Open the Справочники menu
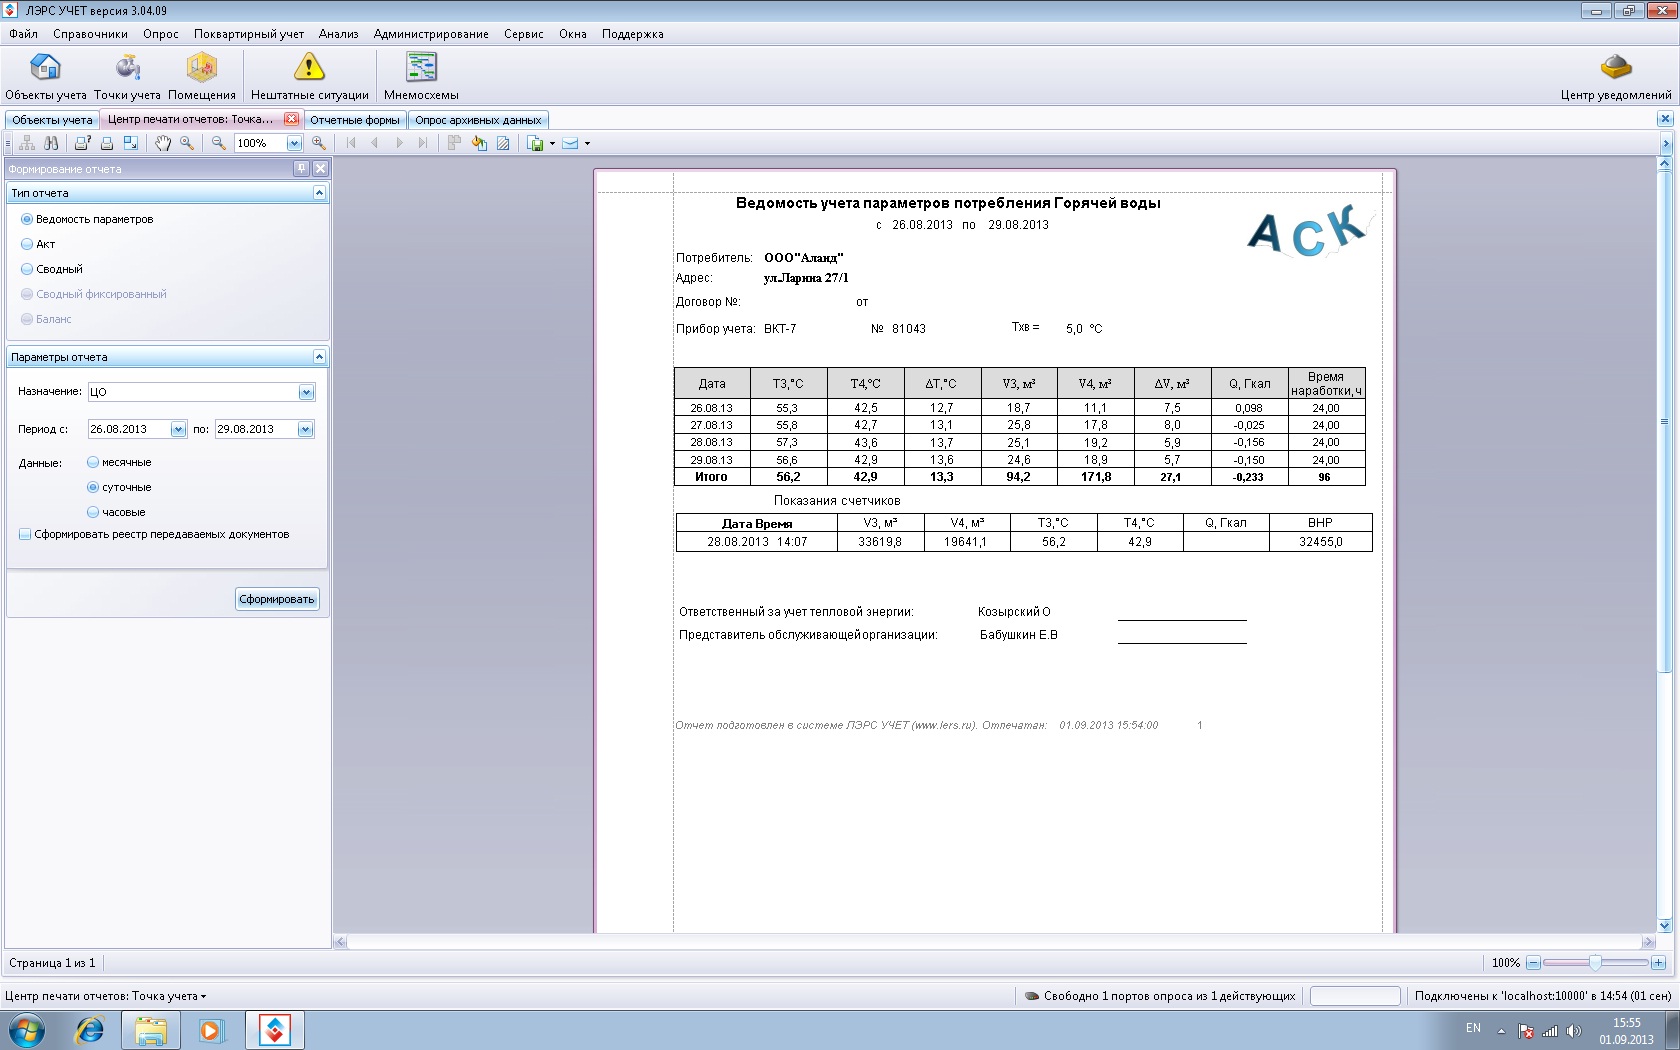This screenshot has width=1680, height=1050. (x=90, y=34)
